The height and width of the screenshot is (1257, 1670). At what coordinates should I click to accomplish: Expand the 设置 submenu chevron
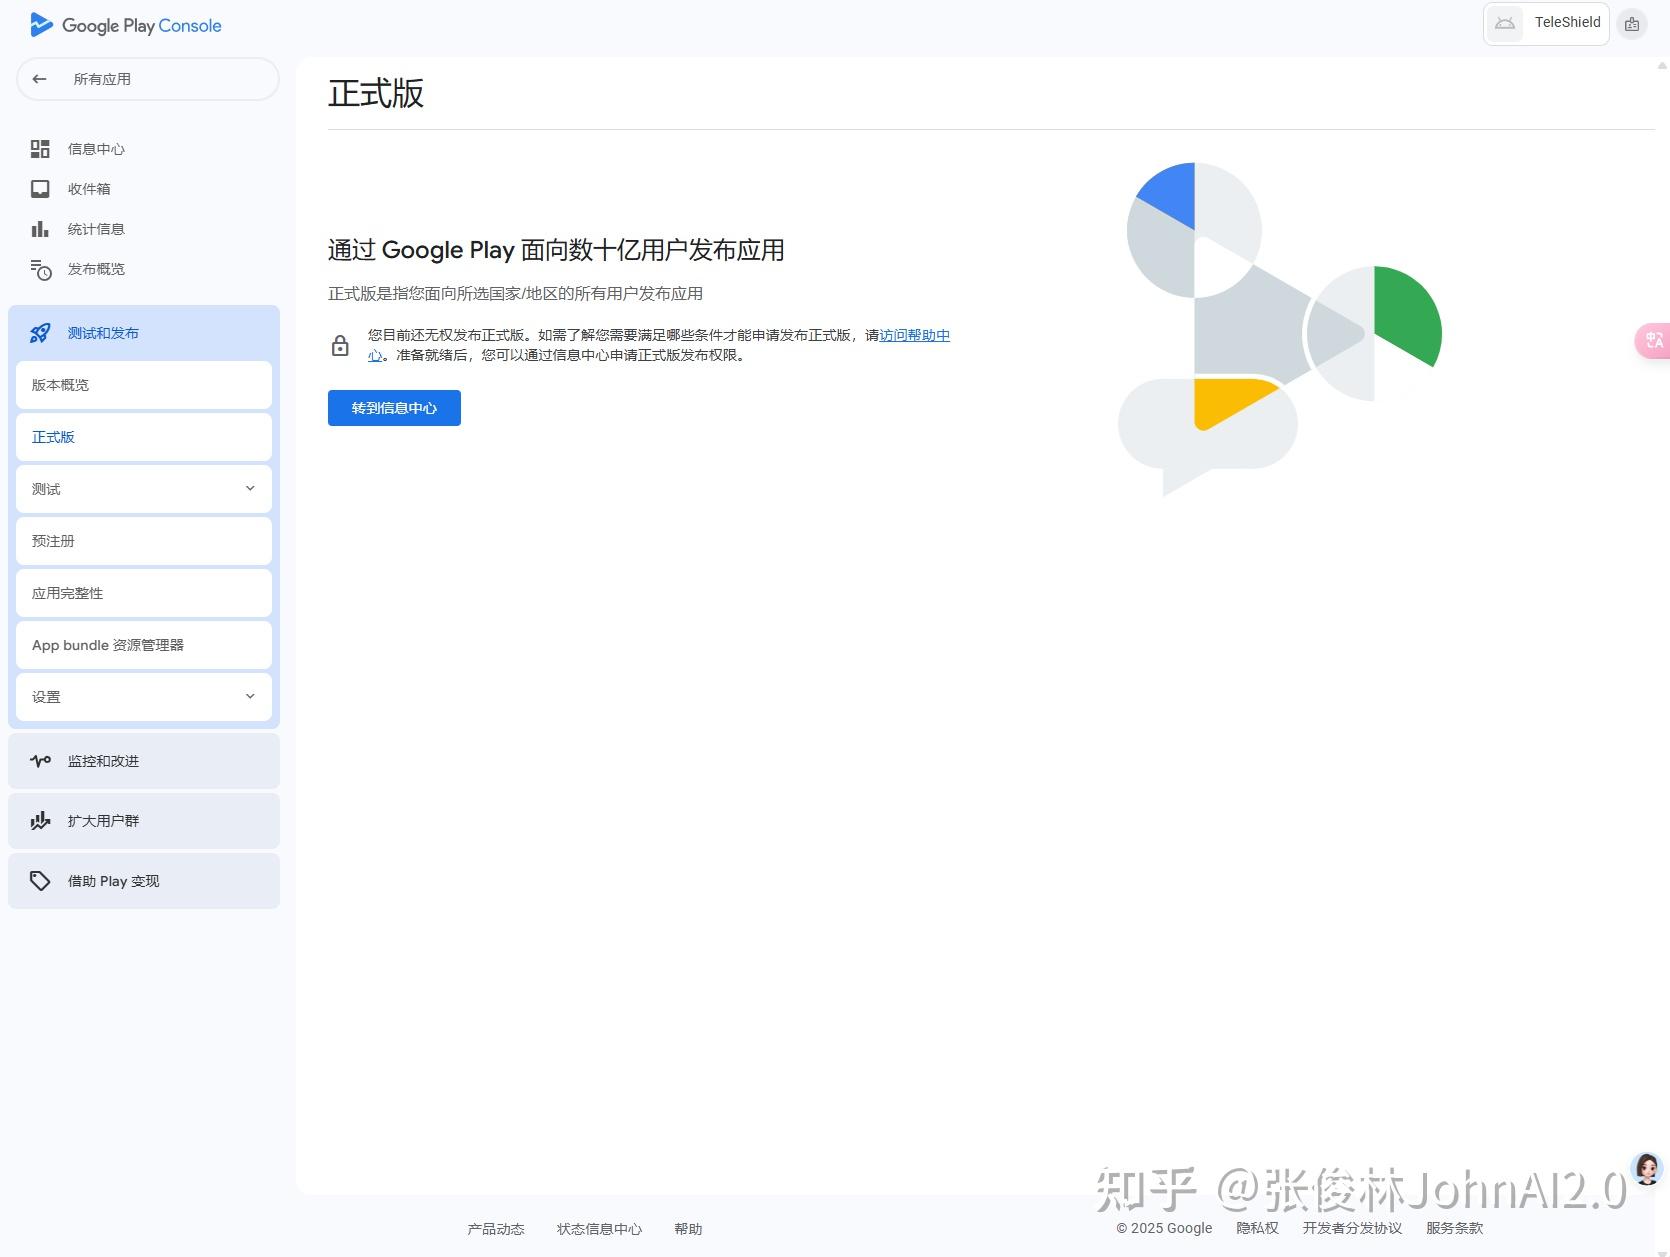click(x=250, y=697)
